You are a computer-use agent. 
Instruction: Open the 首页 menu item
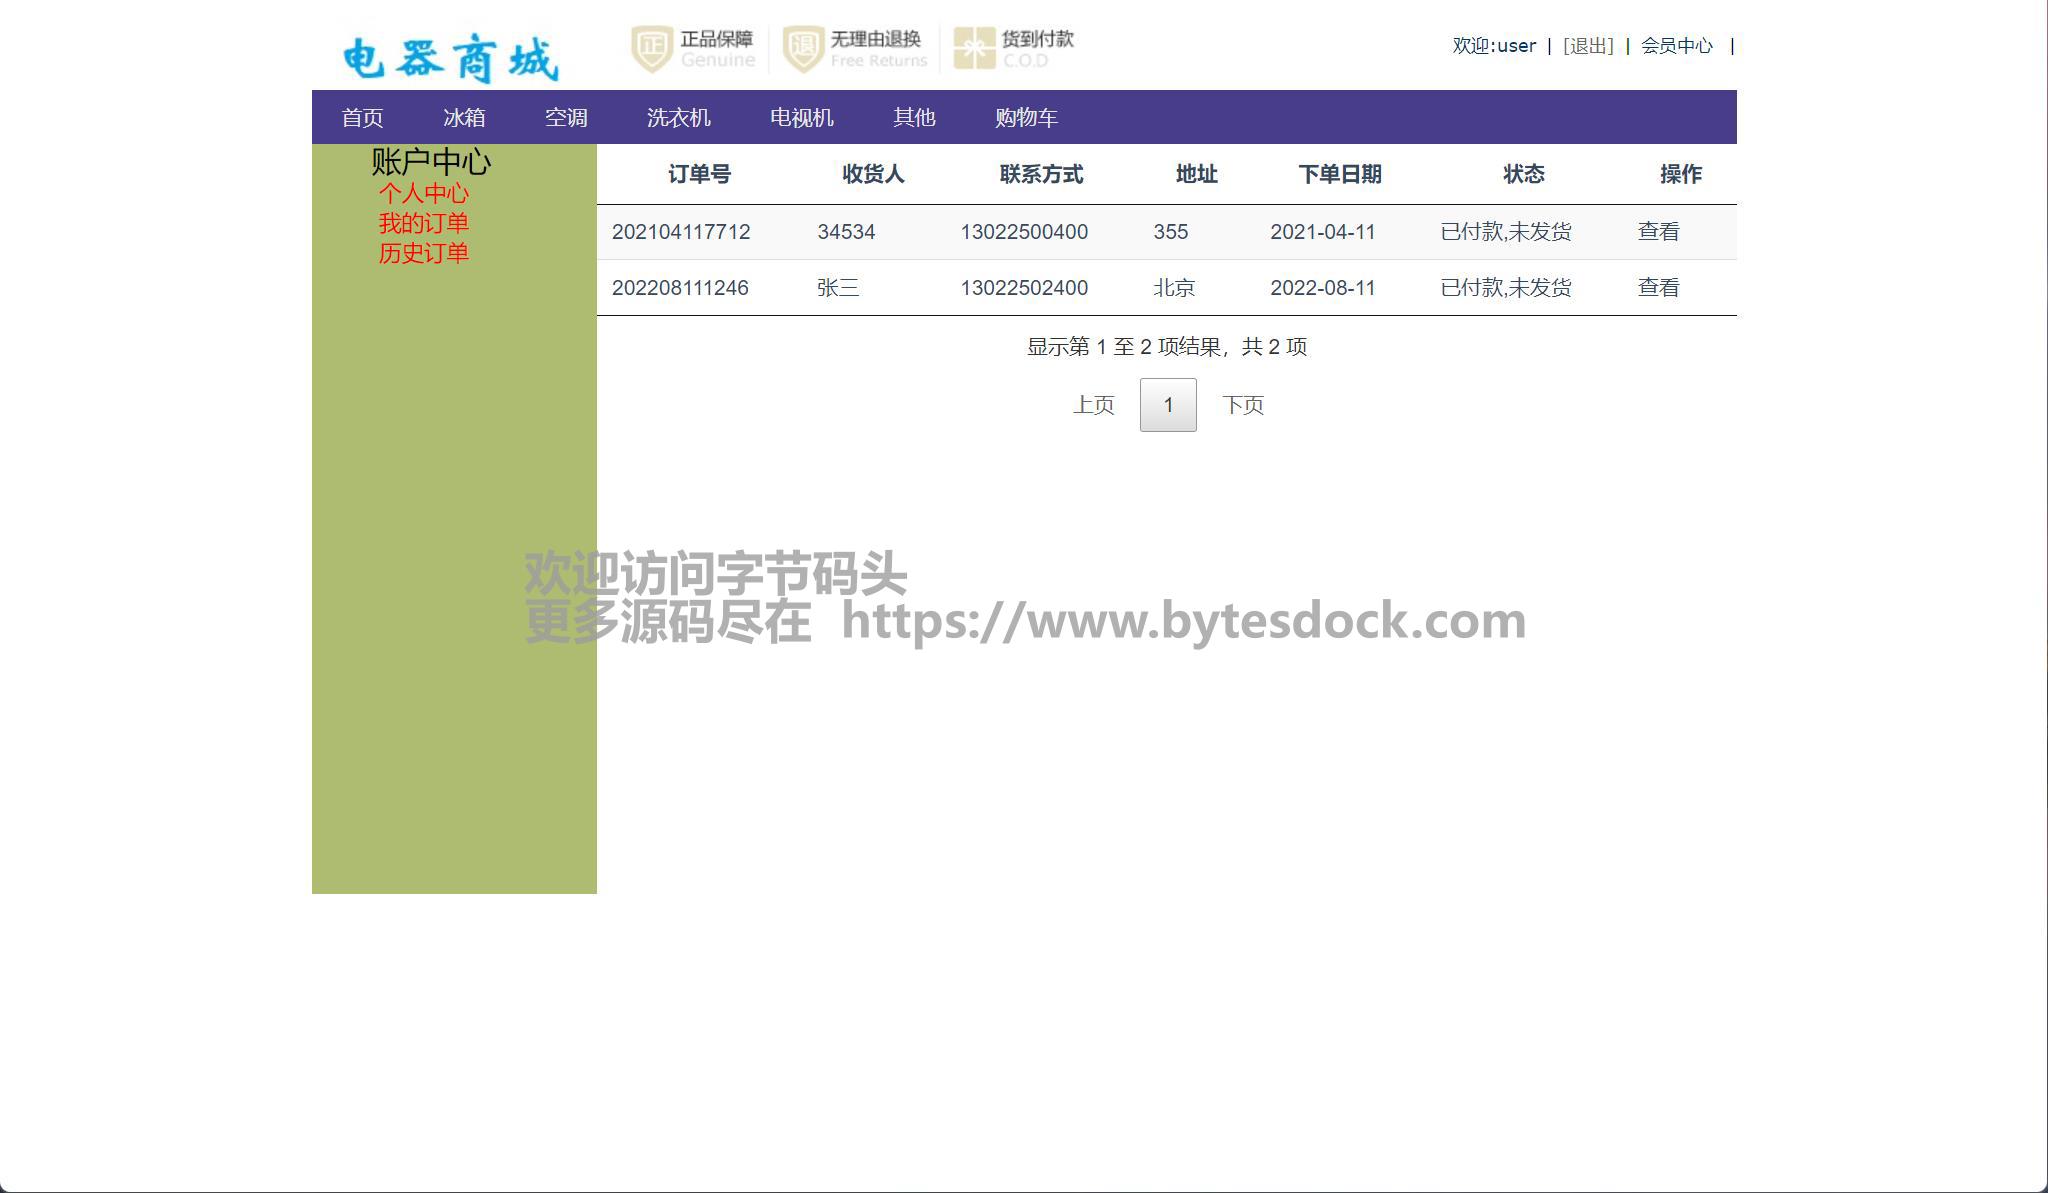point(362,118)
